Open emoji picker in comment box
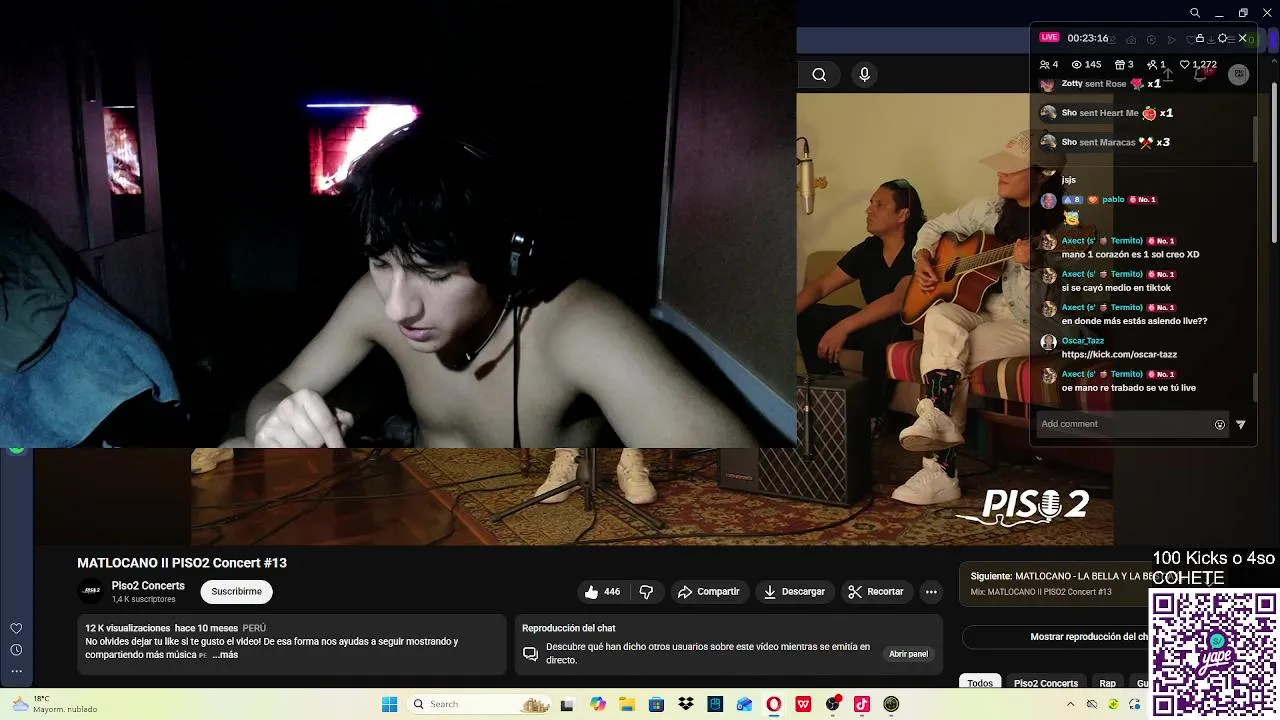Viewport: 1280px width, 720px height. 1220,425
